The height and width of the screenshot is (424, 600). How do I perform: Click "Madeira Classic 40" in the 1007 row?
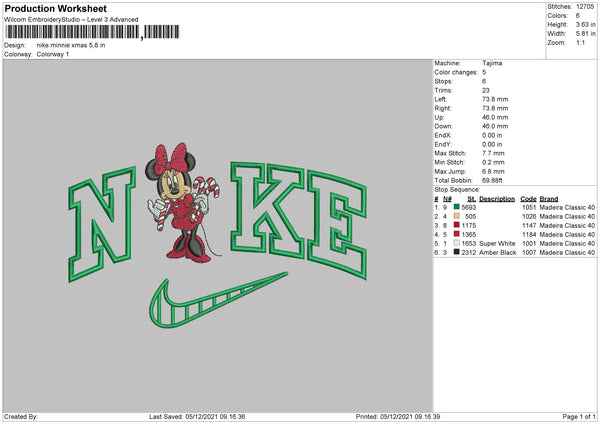coord(567,253)
